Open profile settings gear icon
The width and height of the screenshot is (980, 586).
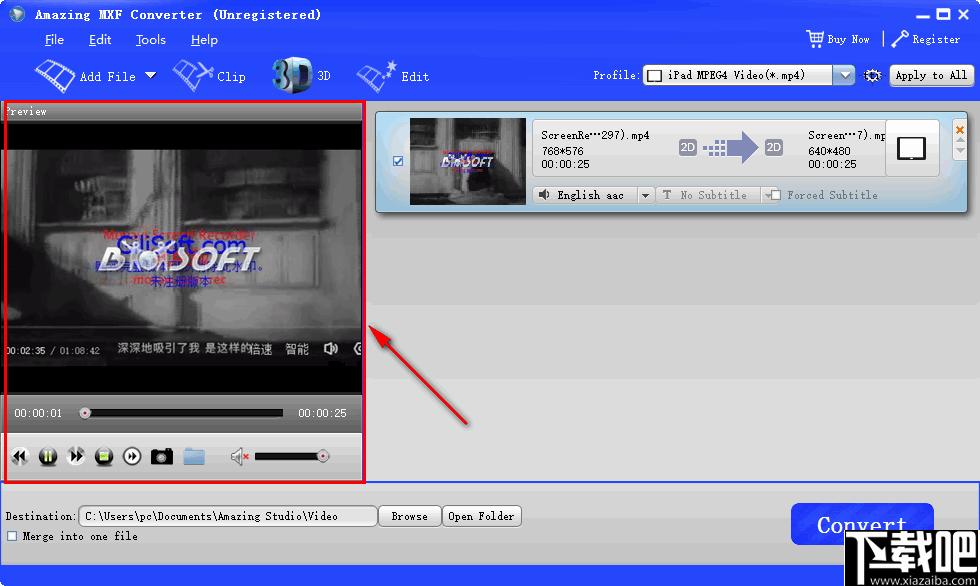pyautogui.click(x=872, y=76)
